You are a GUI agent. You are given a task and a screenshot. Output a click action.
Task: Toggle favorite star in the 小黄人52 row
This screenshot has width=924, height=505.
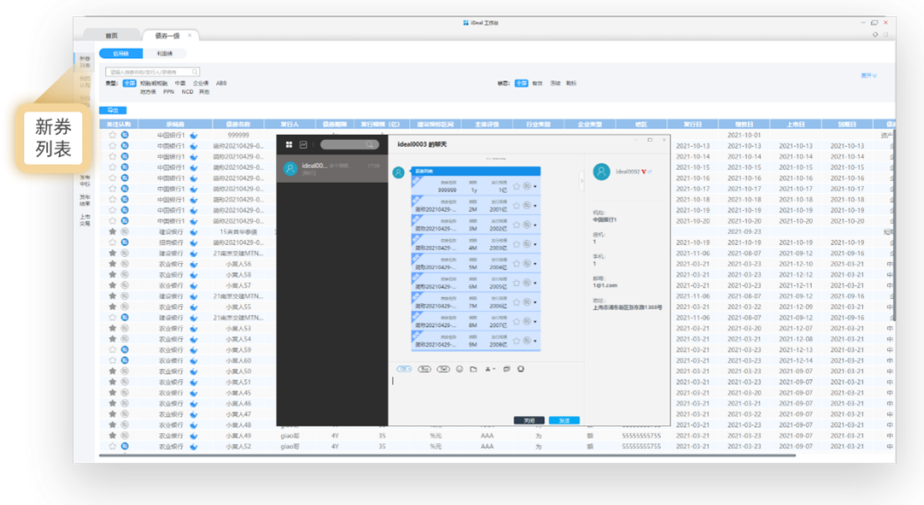click(x=113, y=446)
